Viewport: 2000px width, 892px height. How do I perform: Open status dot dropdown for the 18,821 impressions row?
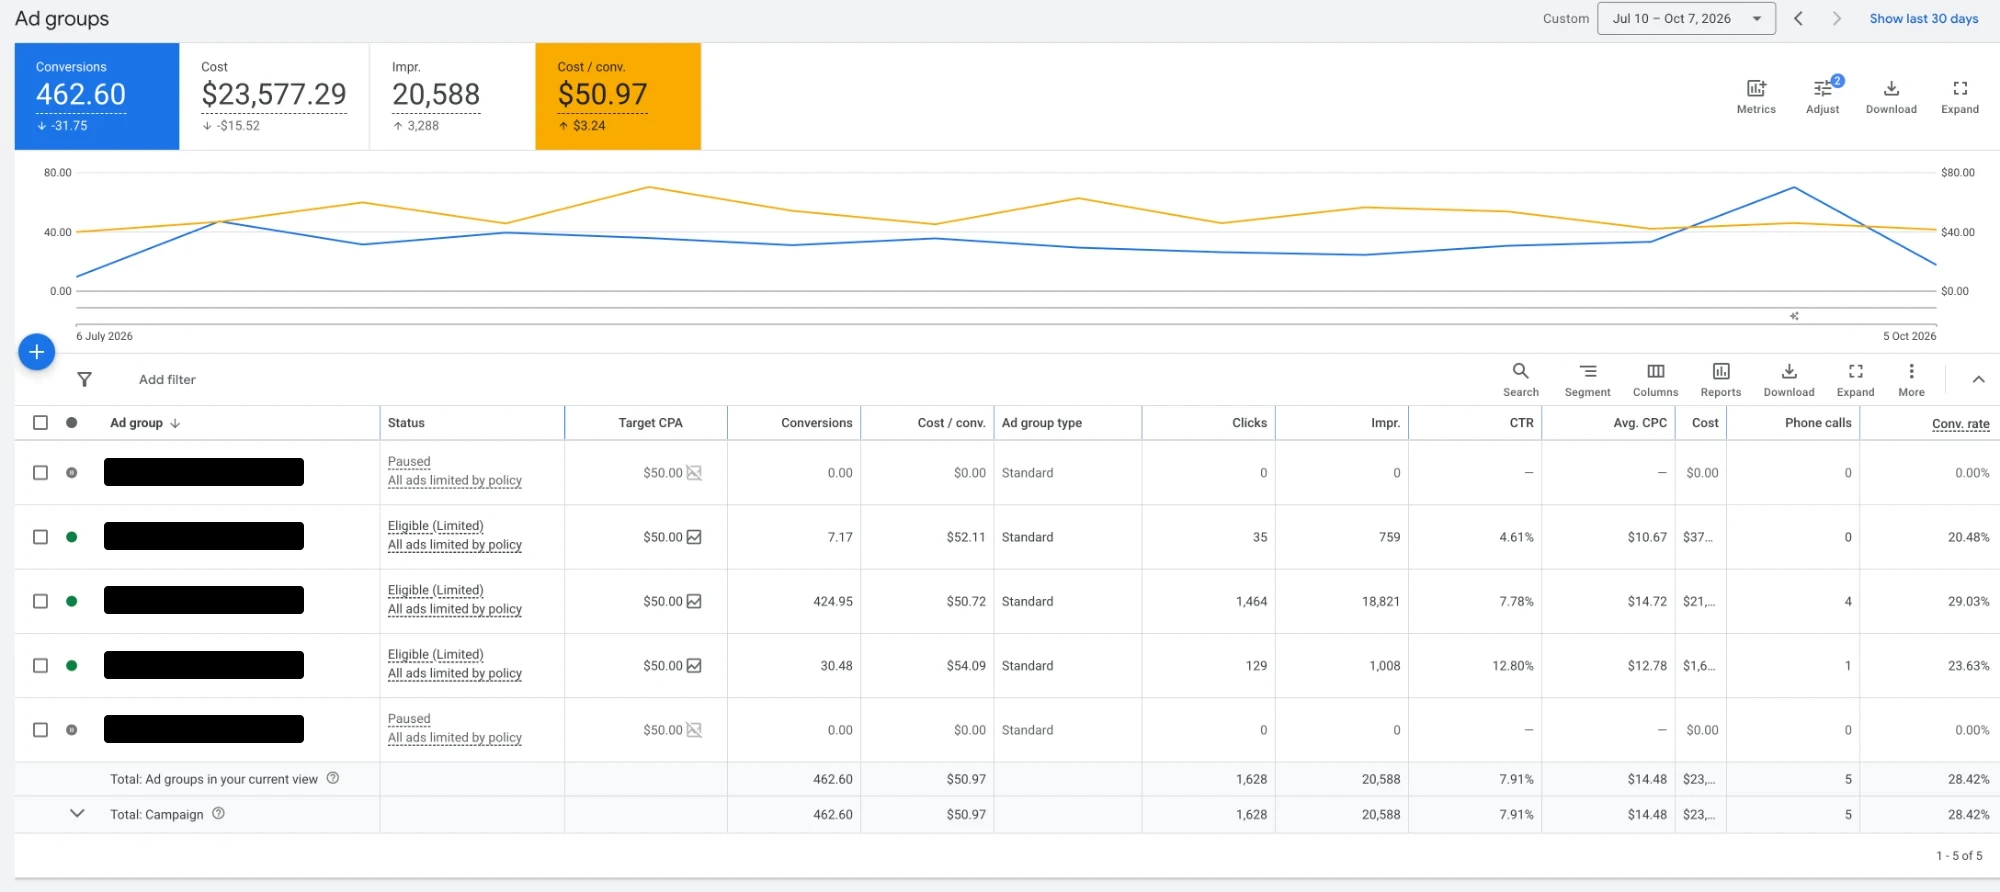72,602
